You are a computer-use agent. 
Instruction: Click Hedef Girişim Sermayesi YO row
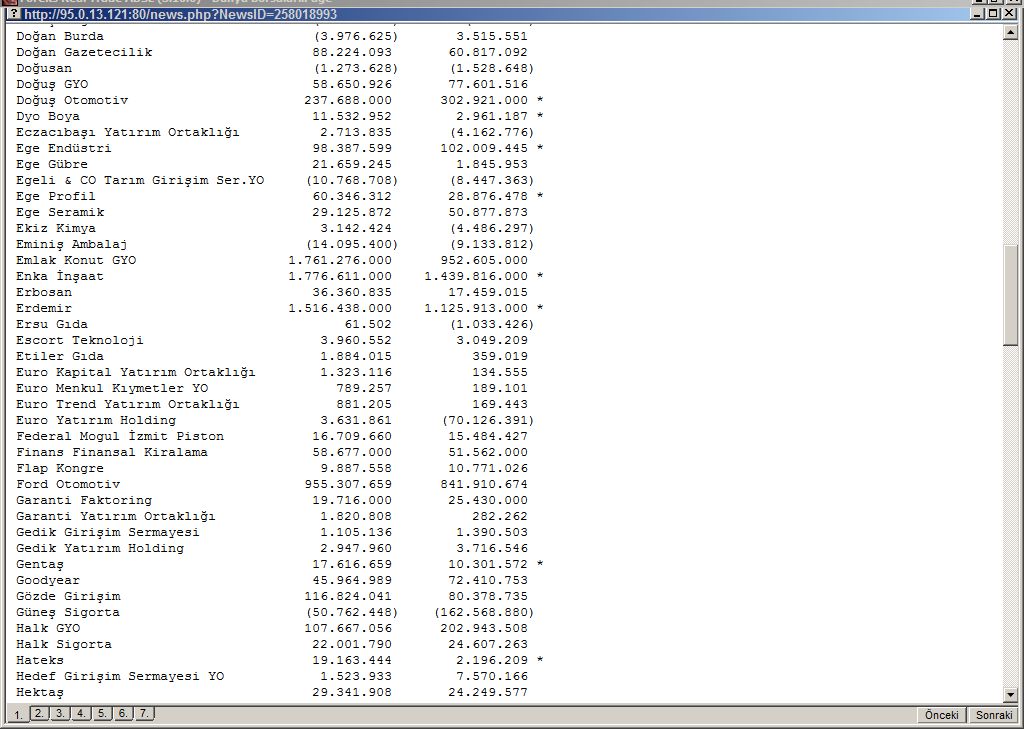tap(120, 677)
